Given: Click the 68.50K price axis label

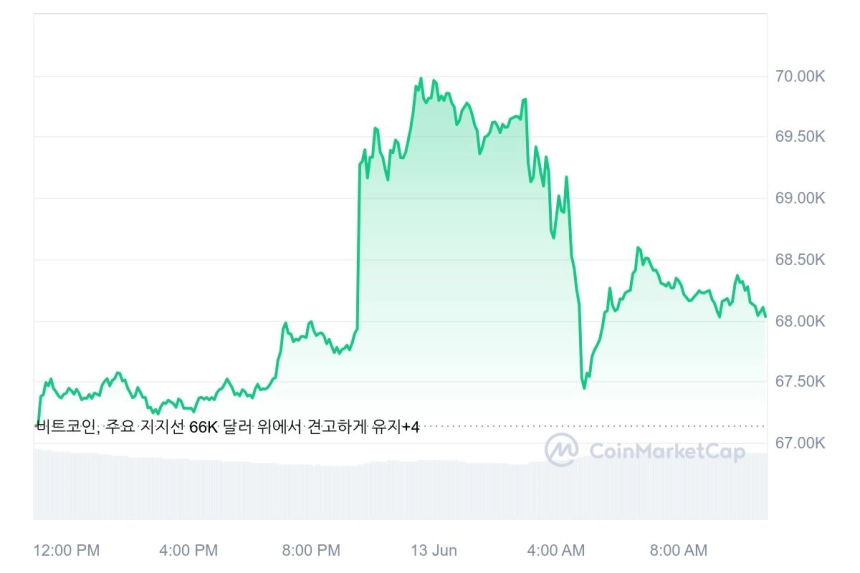Looking at the screenshot, I should click(800, 259).
